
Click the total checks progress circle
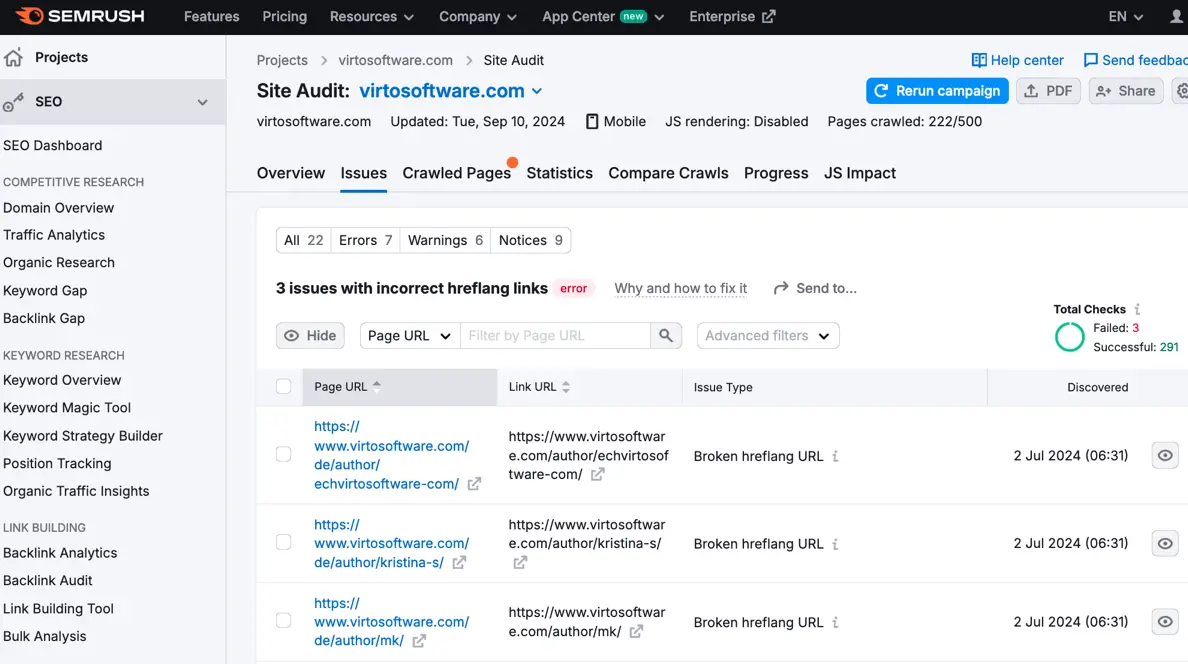tap(1069, 337)
